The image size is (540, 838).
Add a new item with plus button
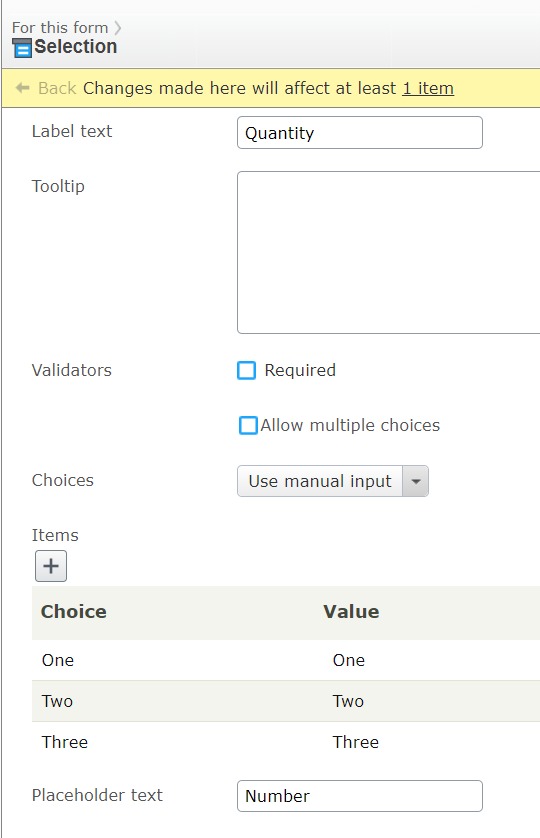tap(51, 565)
